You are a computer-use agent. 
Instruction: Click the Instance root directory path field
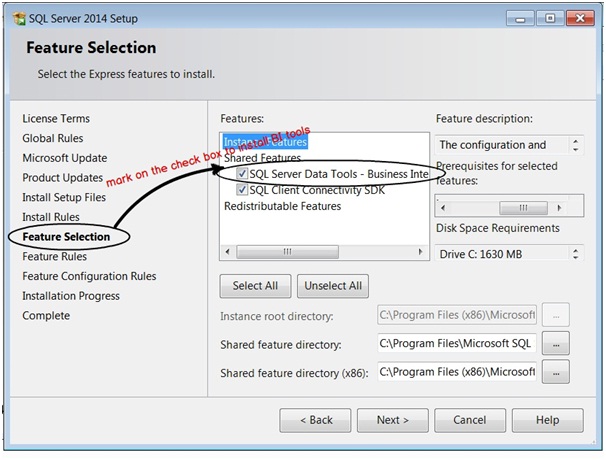[457, 315]
